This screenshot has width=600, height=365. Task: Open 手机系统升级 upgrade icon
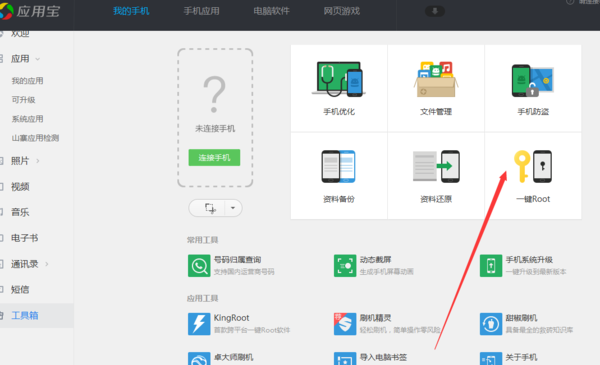[x=491, y=266]
